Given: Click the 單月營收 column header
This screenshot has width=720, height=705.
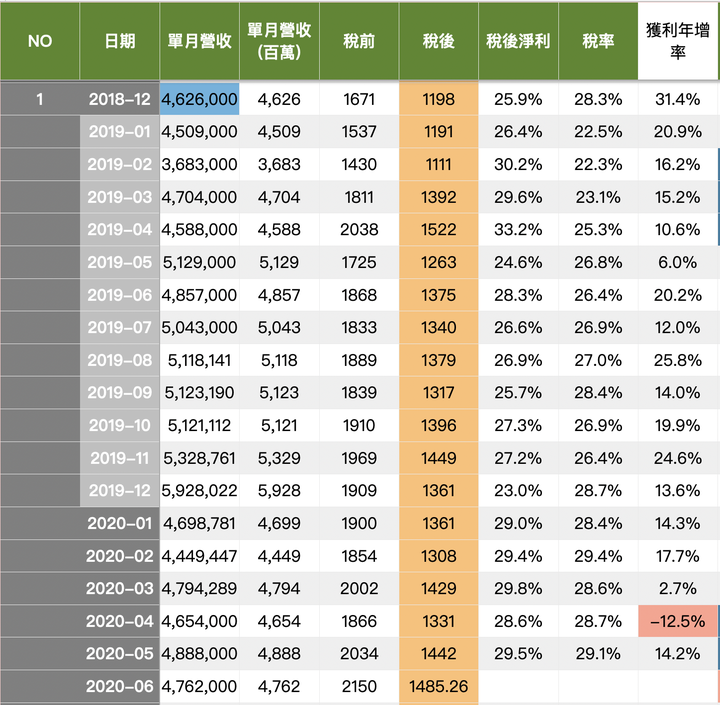Looking at the screenshot, I should 199,41.
